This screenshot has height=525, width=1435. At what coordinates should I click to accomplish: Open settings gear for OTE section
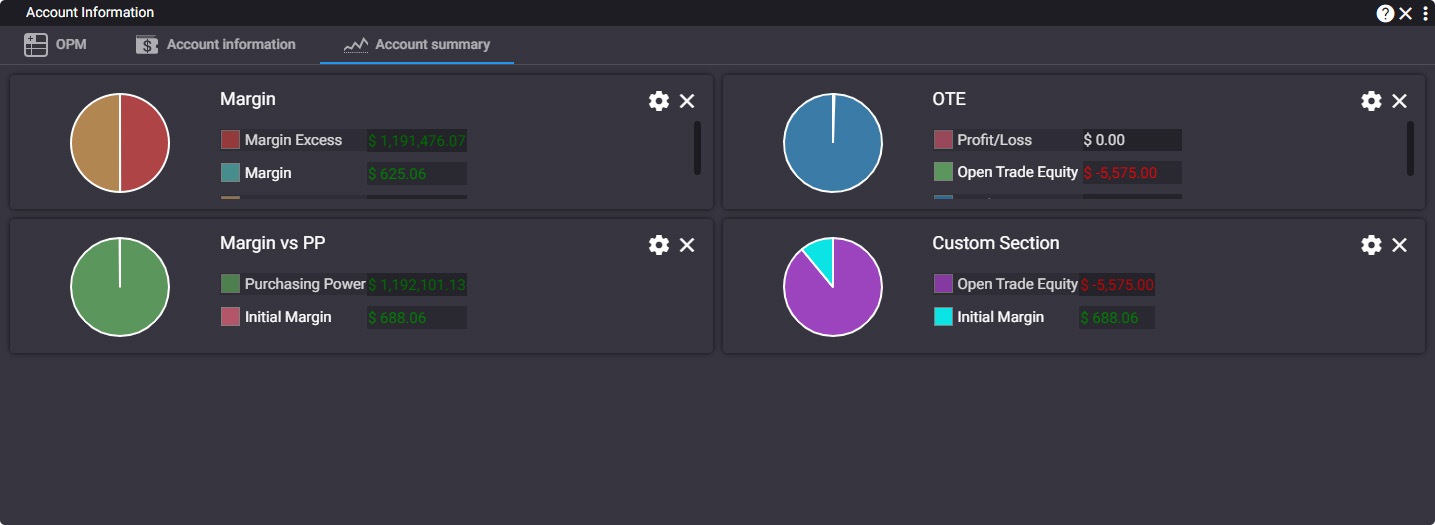pyautogui.click(x=1371, y=101)
